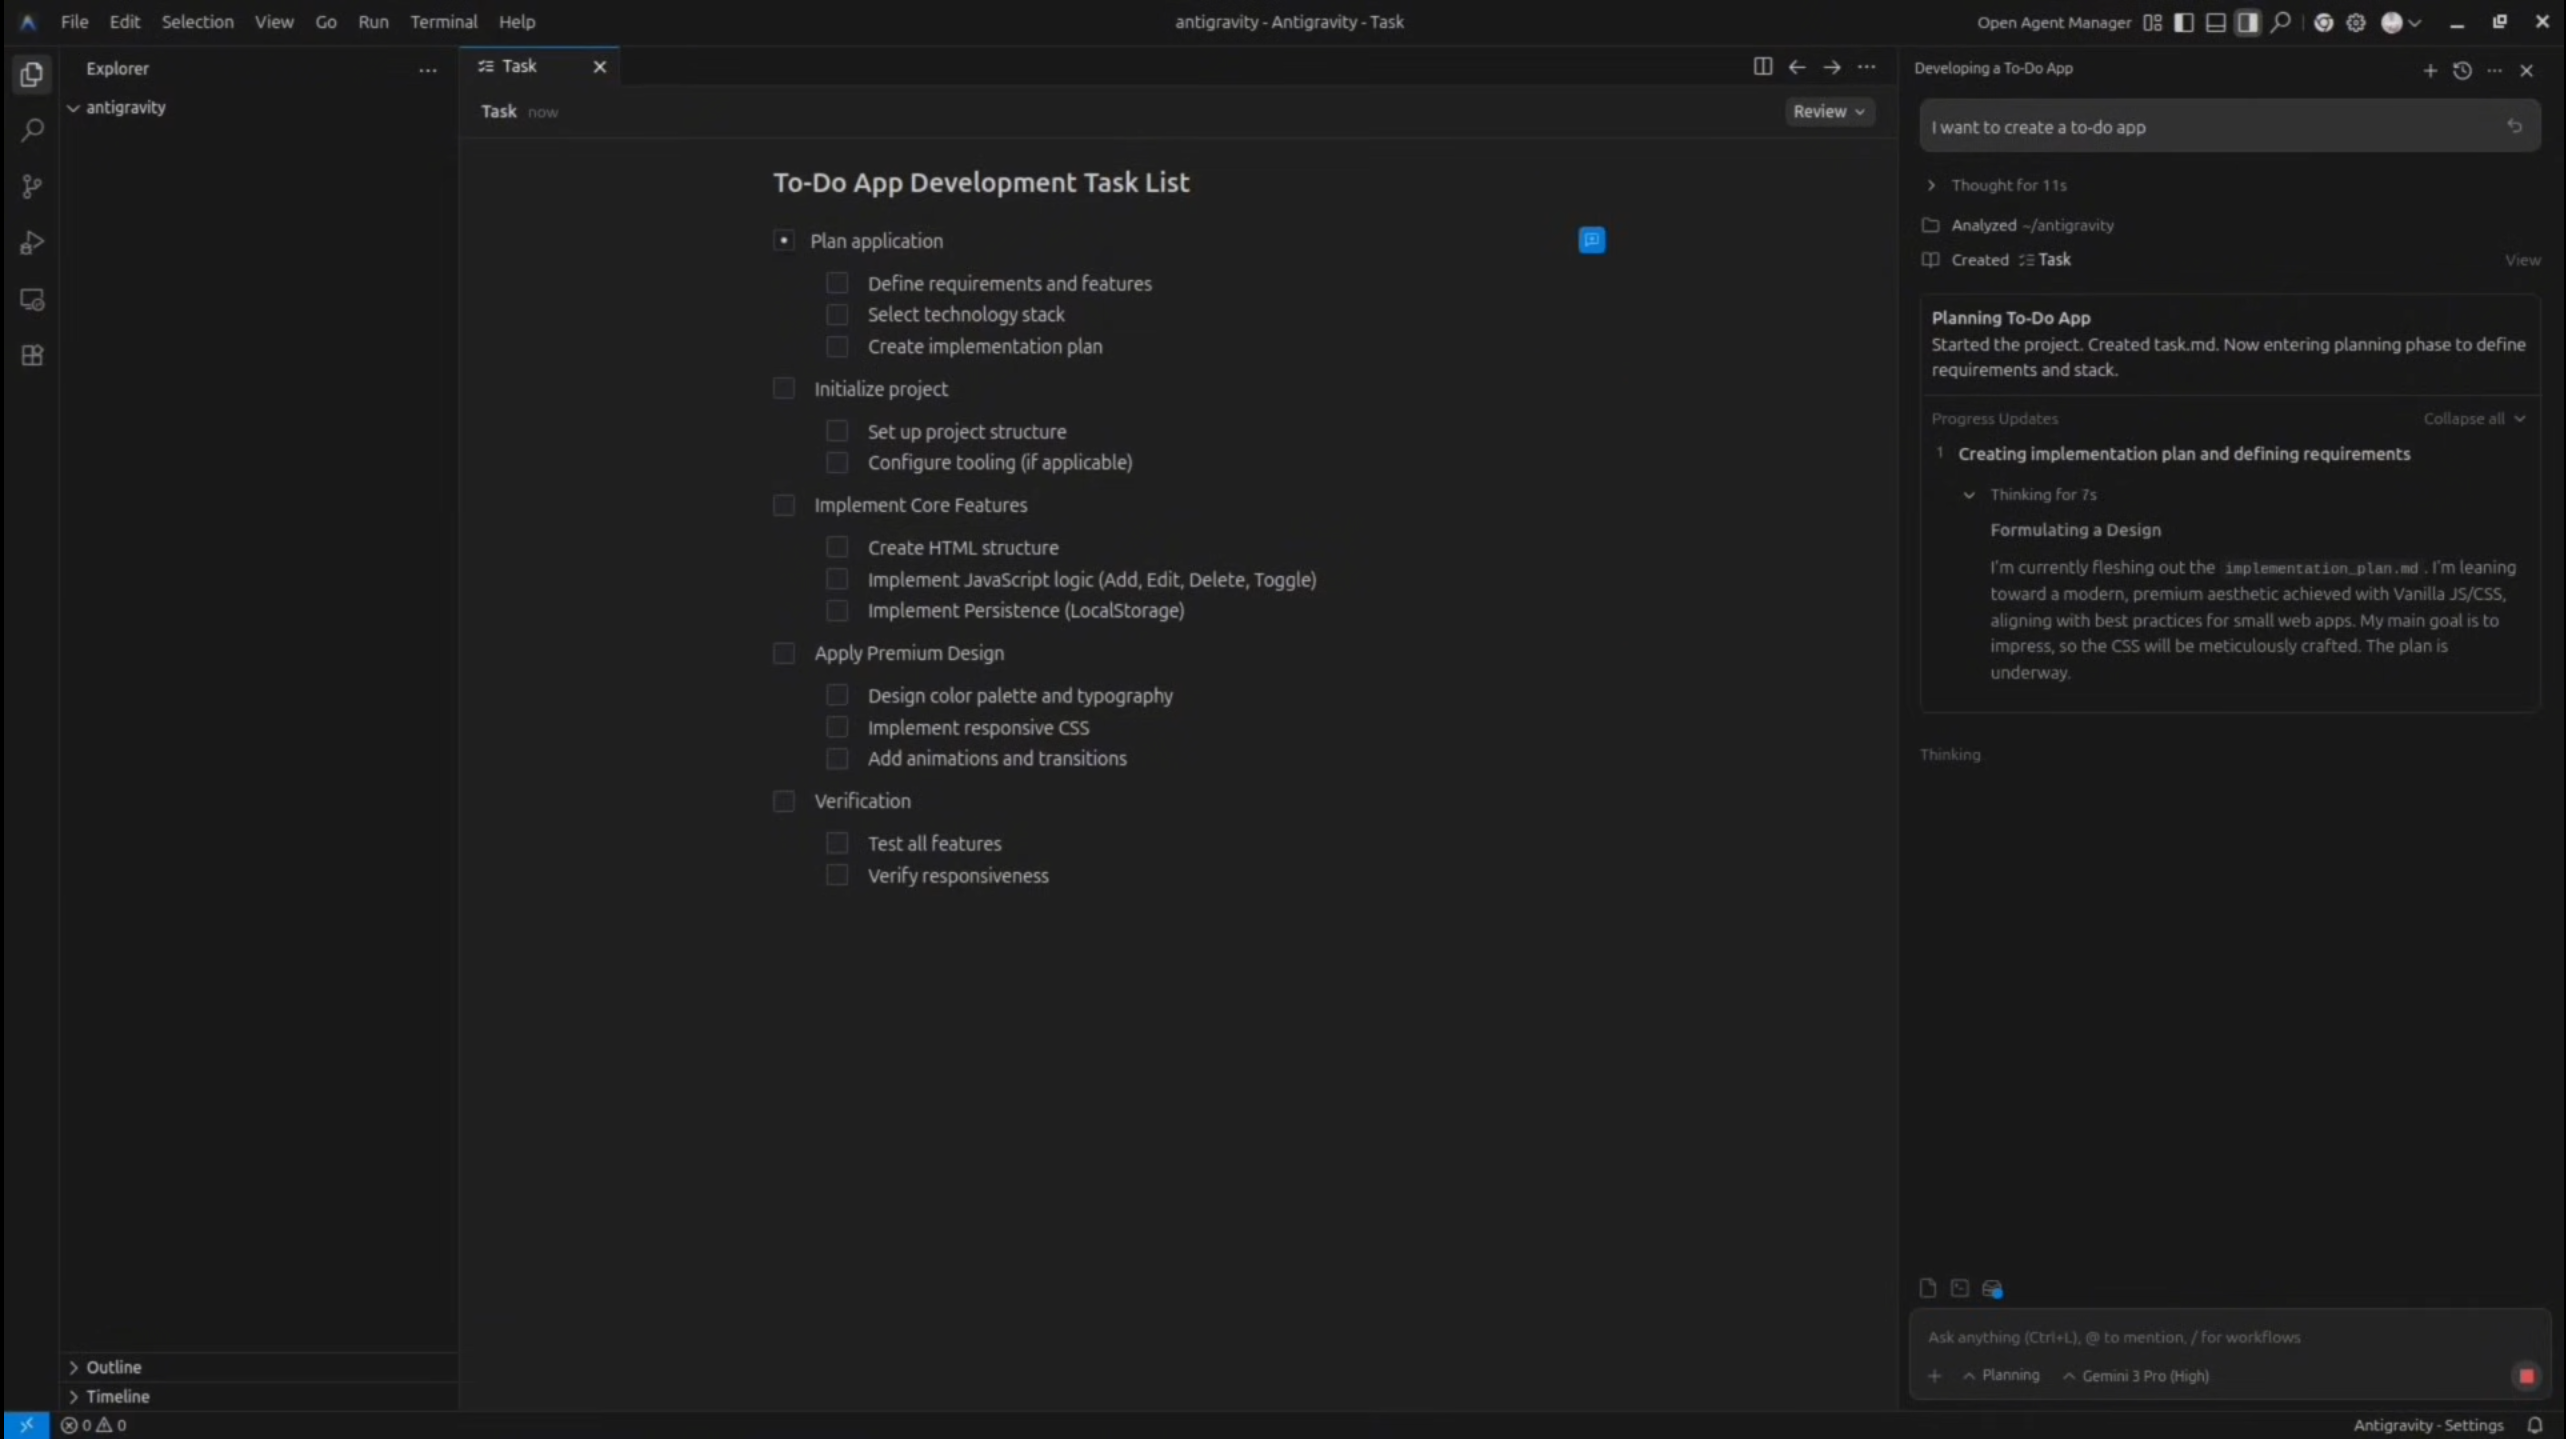
Task: Tick the Create HTML structure checkbox
Action: pyautogui.click(x=837, y=548)
